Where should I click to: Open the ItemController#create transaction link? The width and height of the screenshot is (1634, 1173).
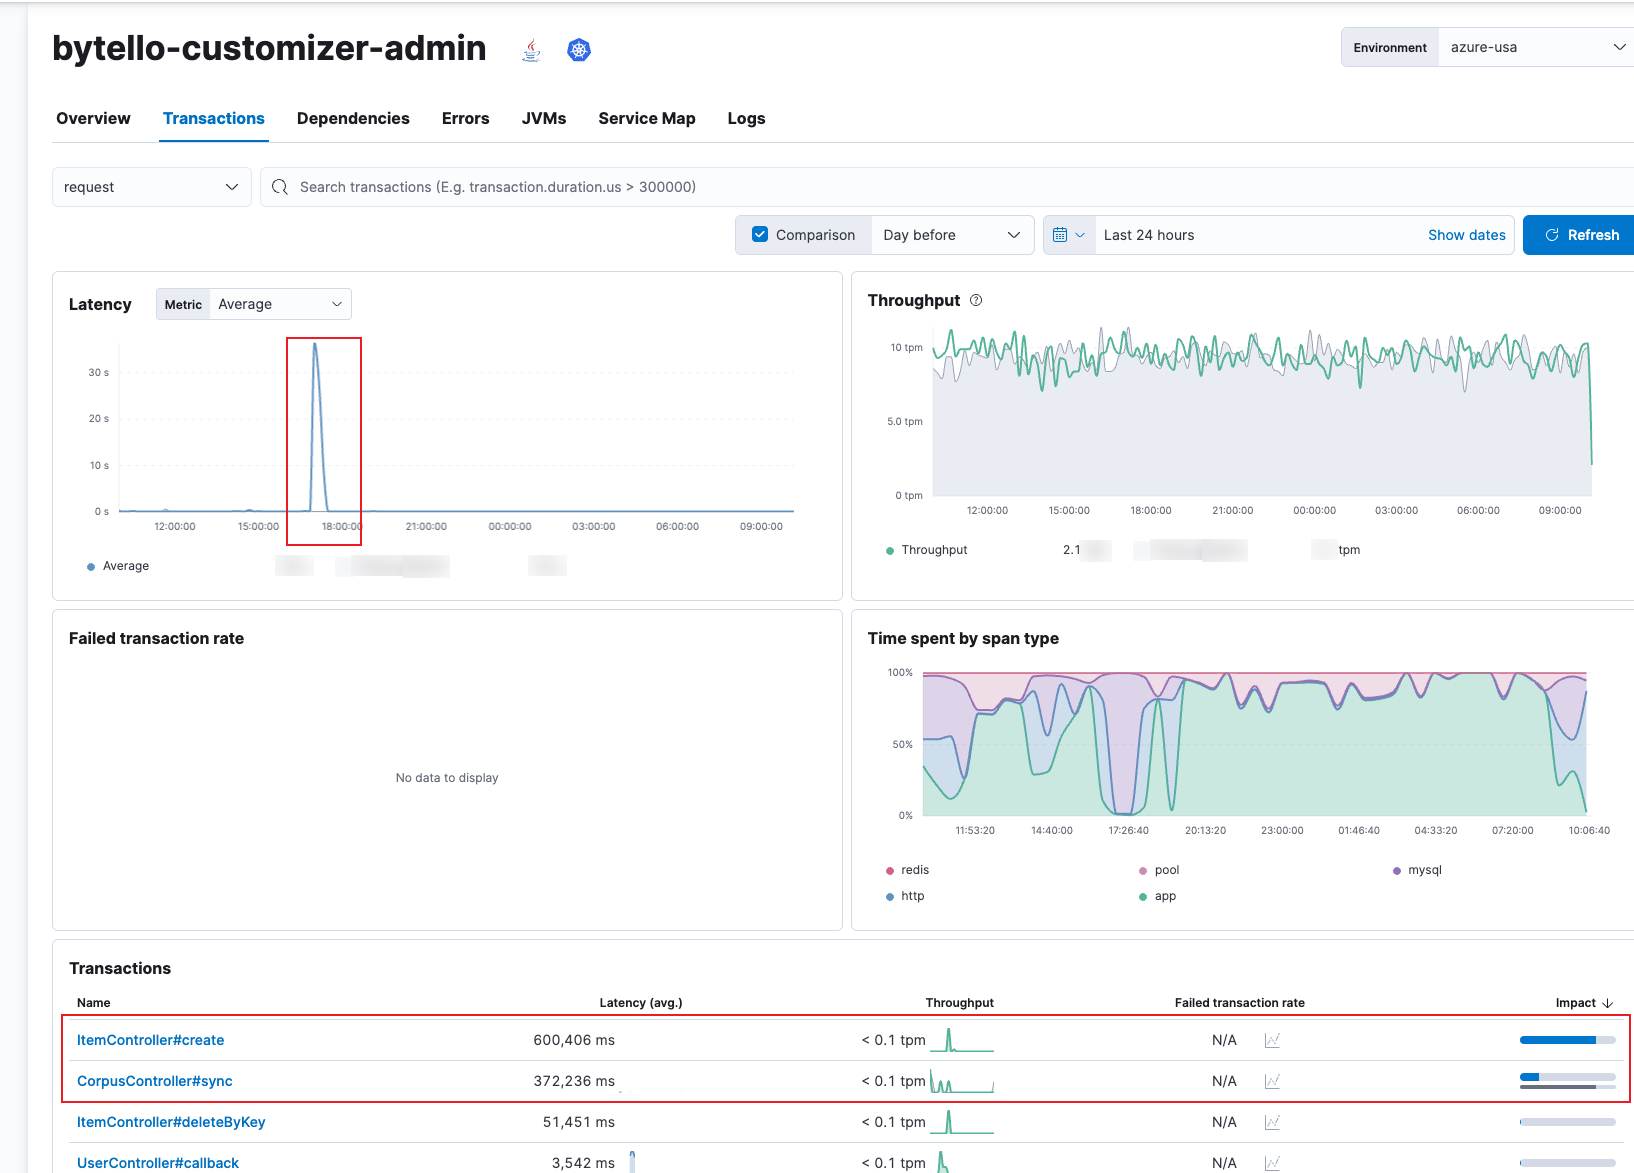coord(150,1041)
